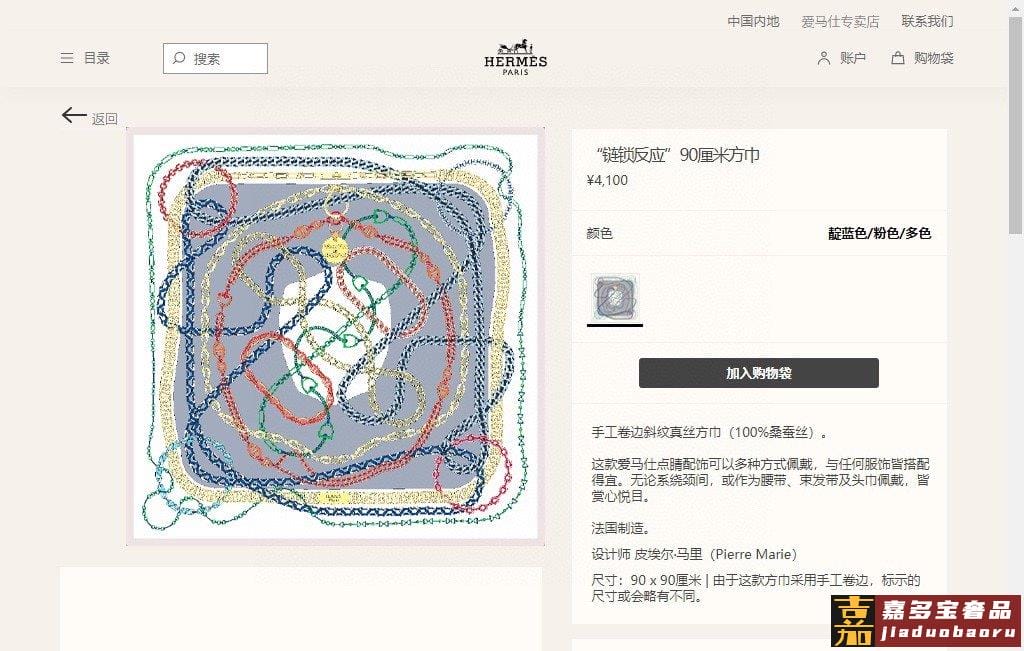Select the blue/pink scarf color swatch

click(x=615, y=298)
